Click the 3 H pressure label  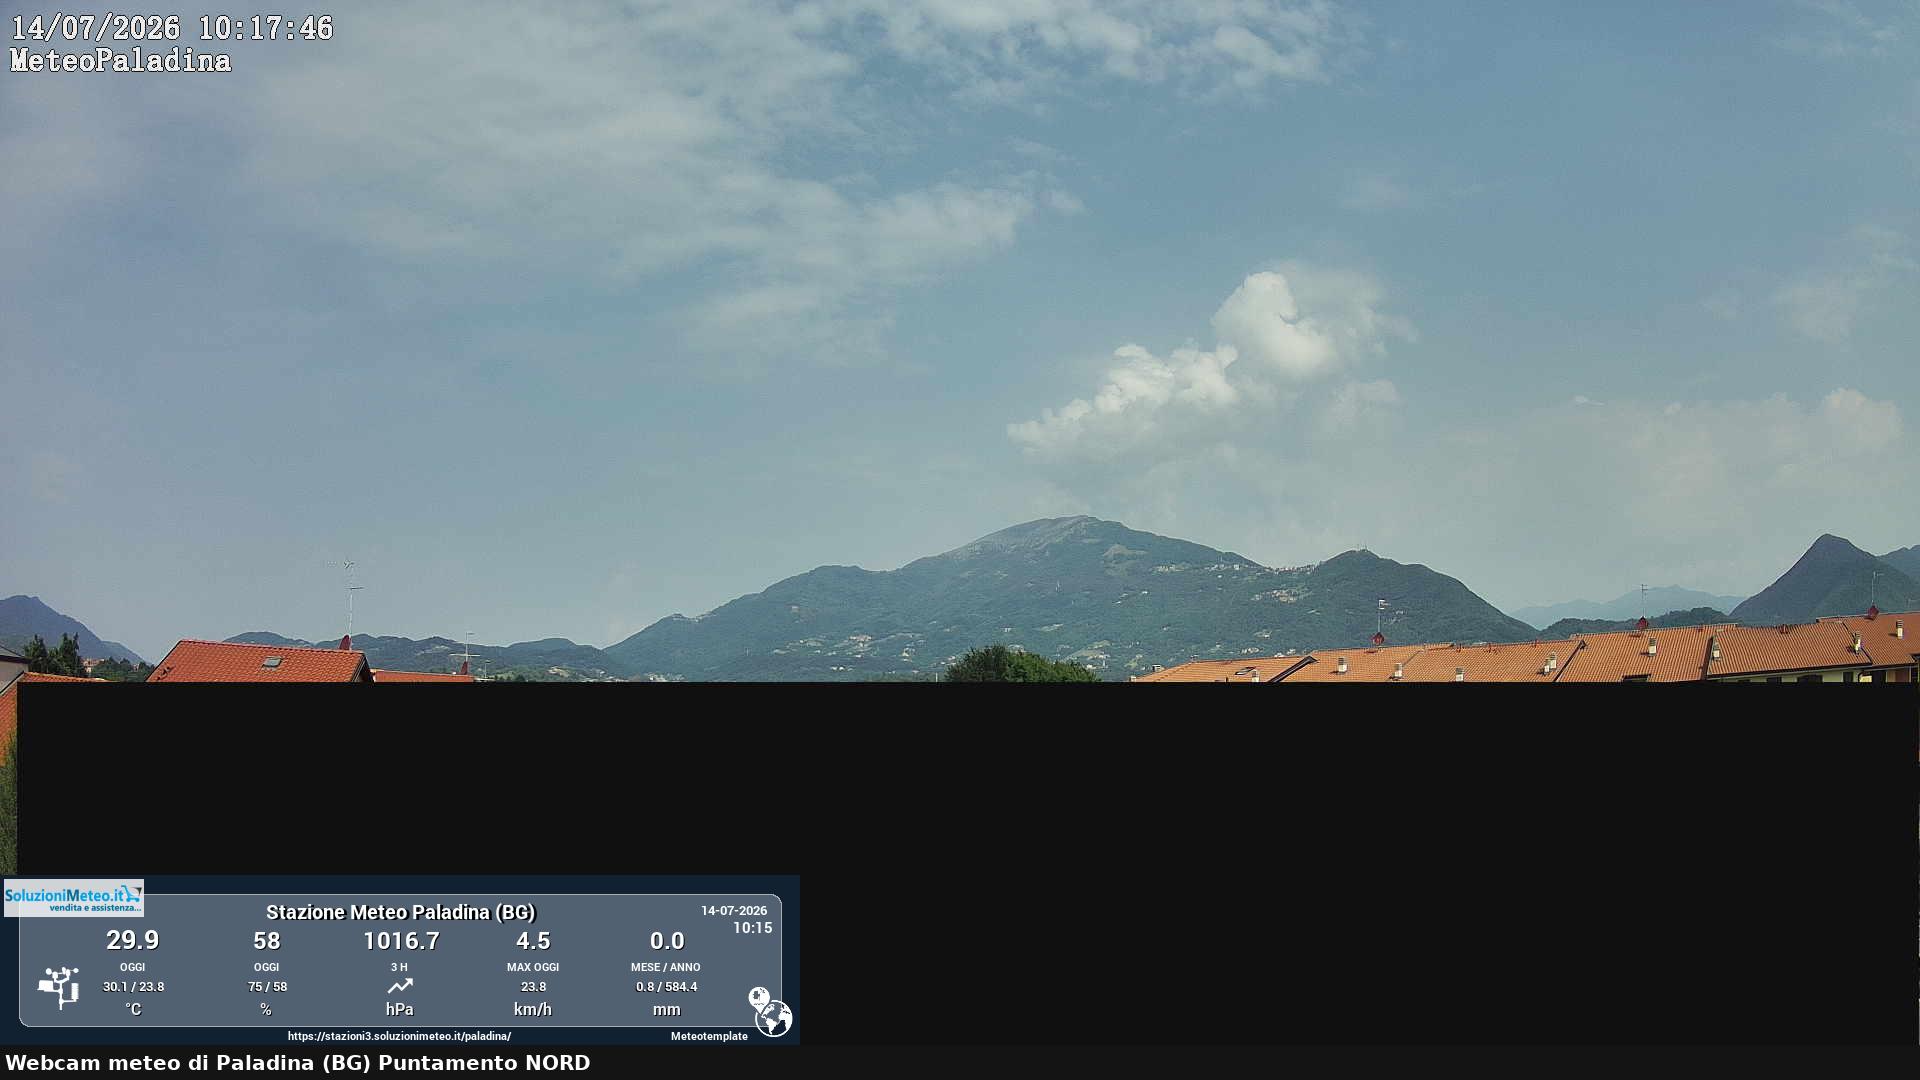coord(399,967)
